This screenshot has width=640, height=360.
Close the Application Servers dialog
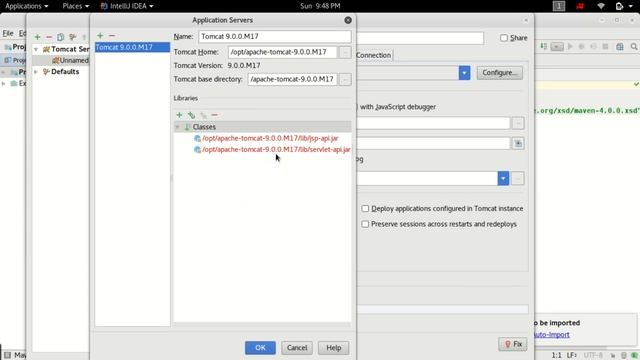pos(348,20)
